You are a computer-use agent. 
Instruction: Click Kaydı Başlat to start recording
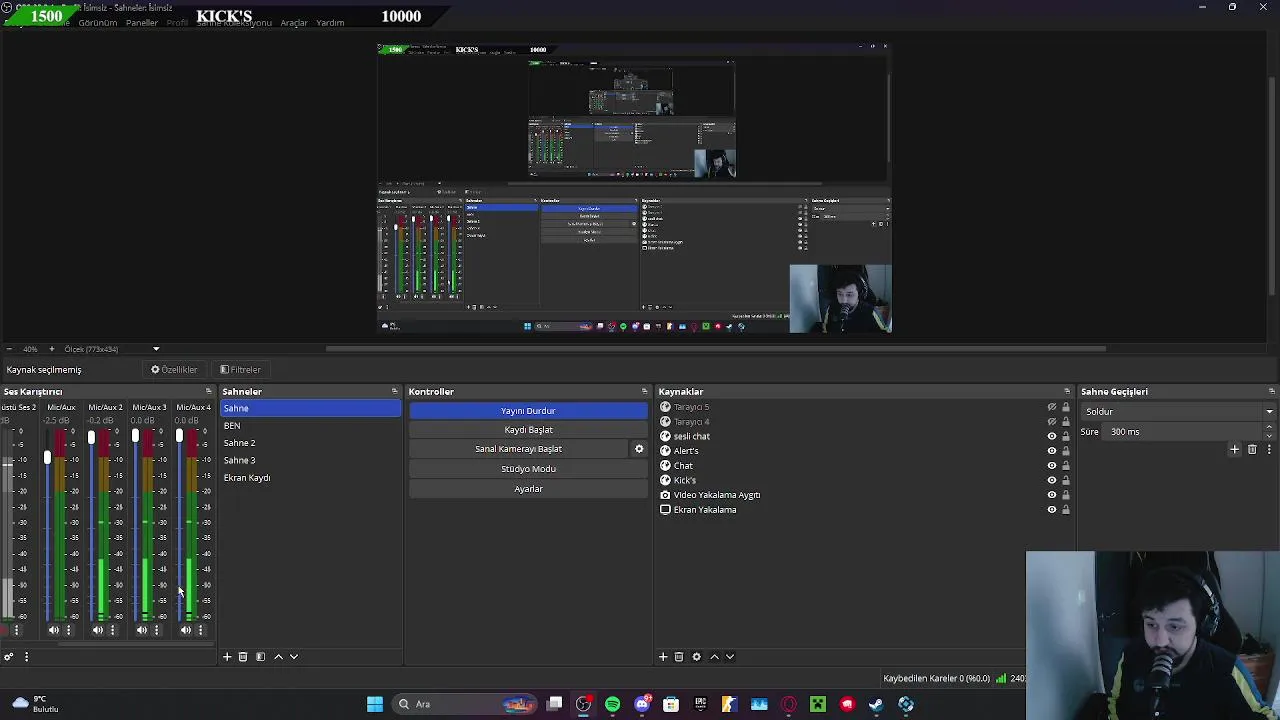(x=528, y=430)
